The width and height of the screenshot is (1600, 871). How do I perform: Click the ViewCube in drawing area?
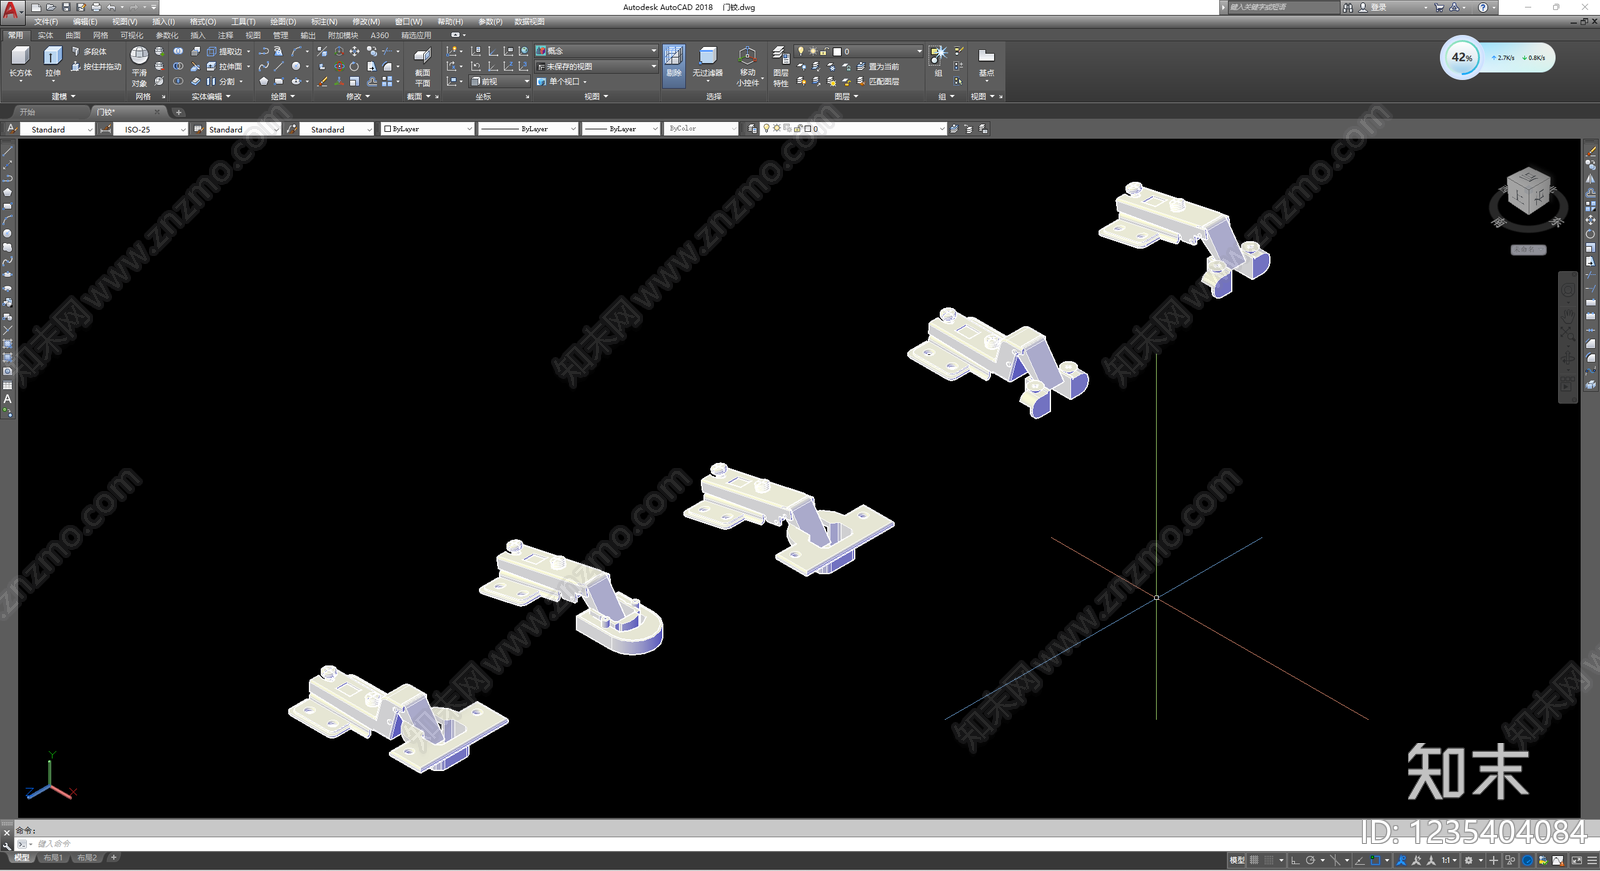1528,191
